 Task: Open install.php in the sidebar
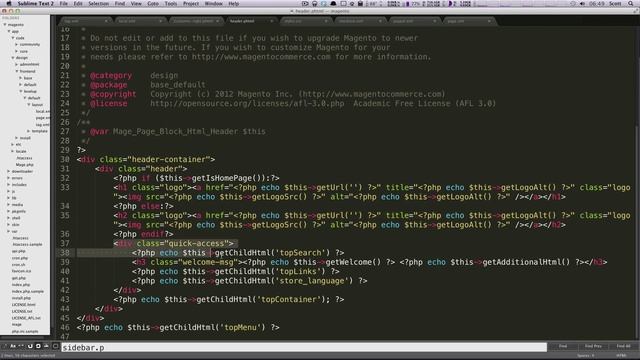pos(21,298)
